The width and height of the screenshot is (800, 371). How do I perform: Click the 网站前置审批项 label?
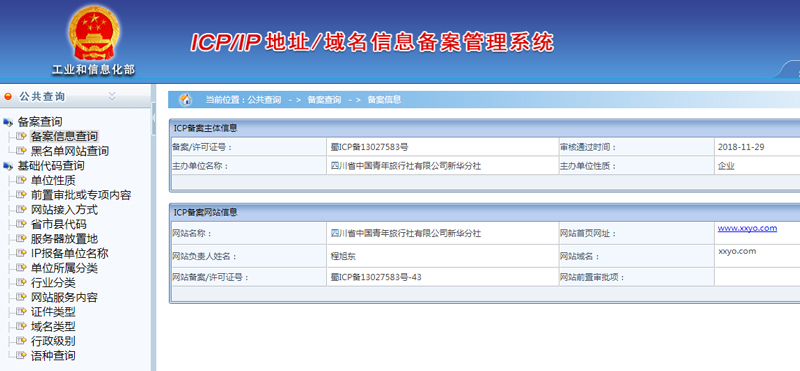[x=592, y=277]
